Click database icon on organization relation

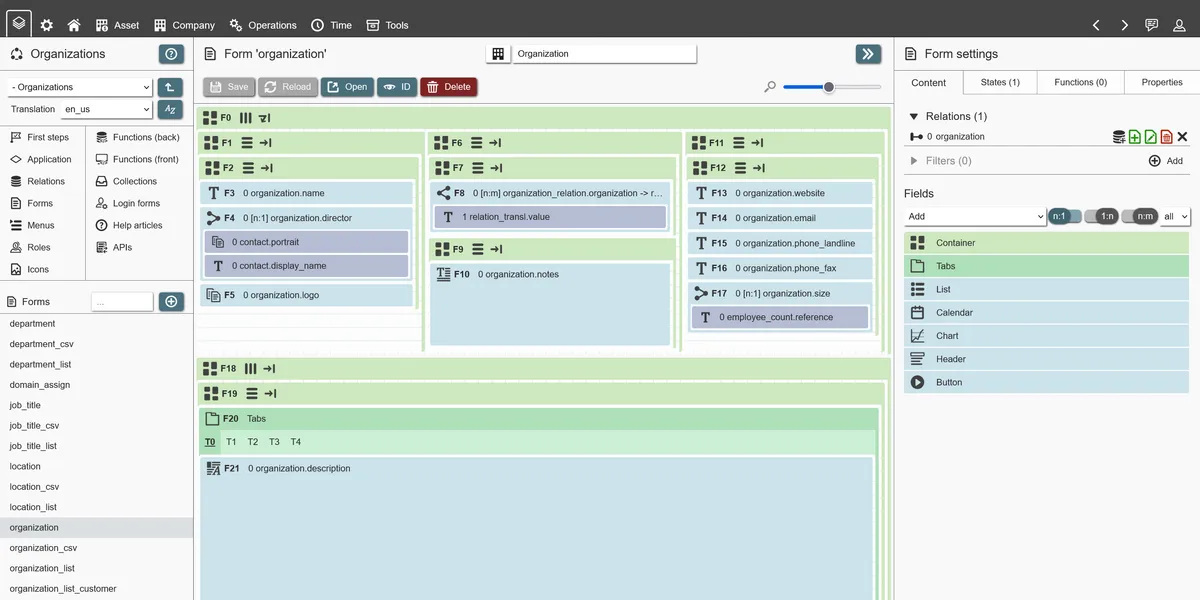1119,137
